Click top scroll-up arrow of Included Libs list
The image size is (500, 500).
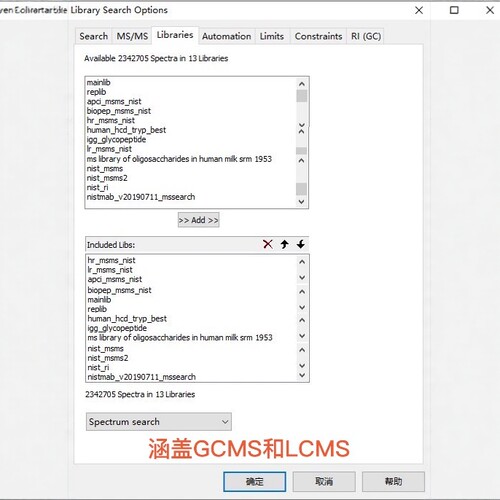(x=302, y=262)
